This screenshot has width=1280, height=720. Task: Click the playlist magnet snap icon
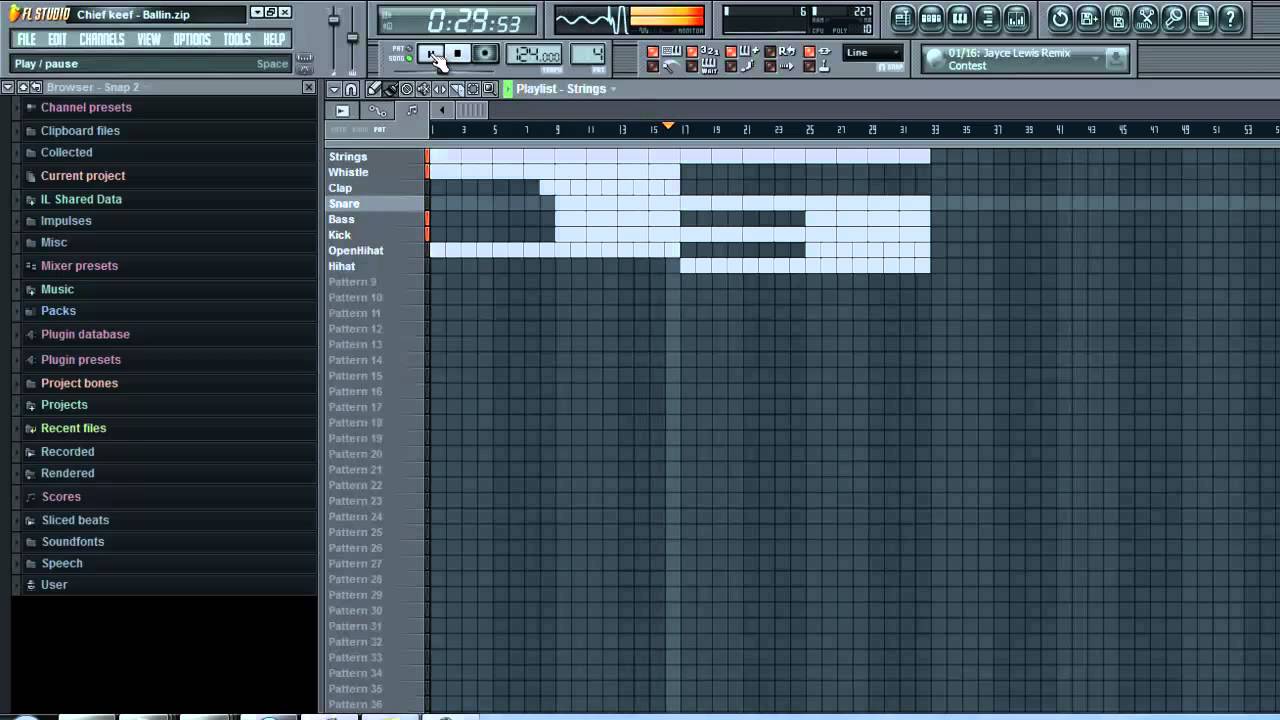[x=350, y=89]
